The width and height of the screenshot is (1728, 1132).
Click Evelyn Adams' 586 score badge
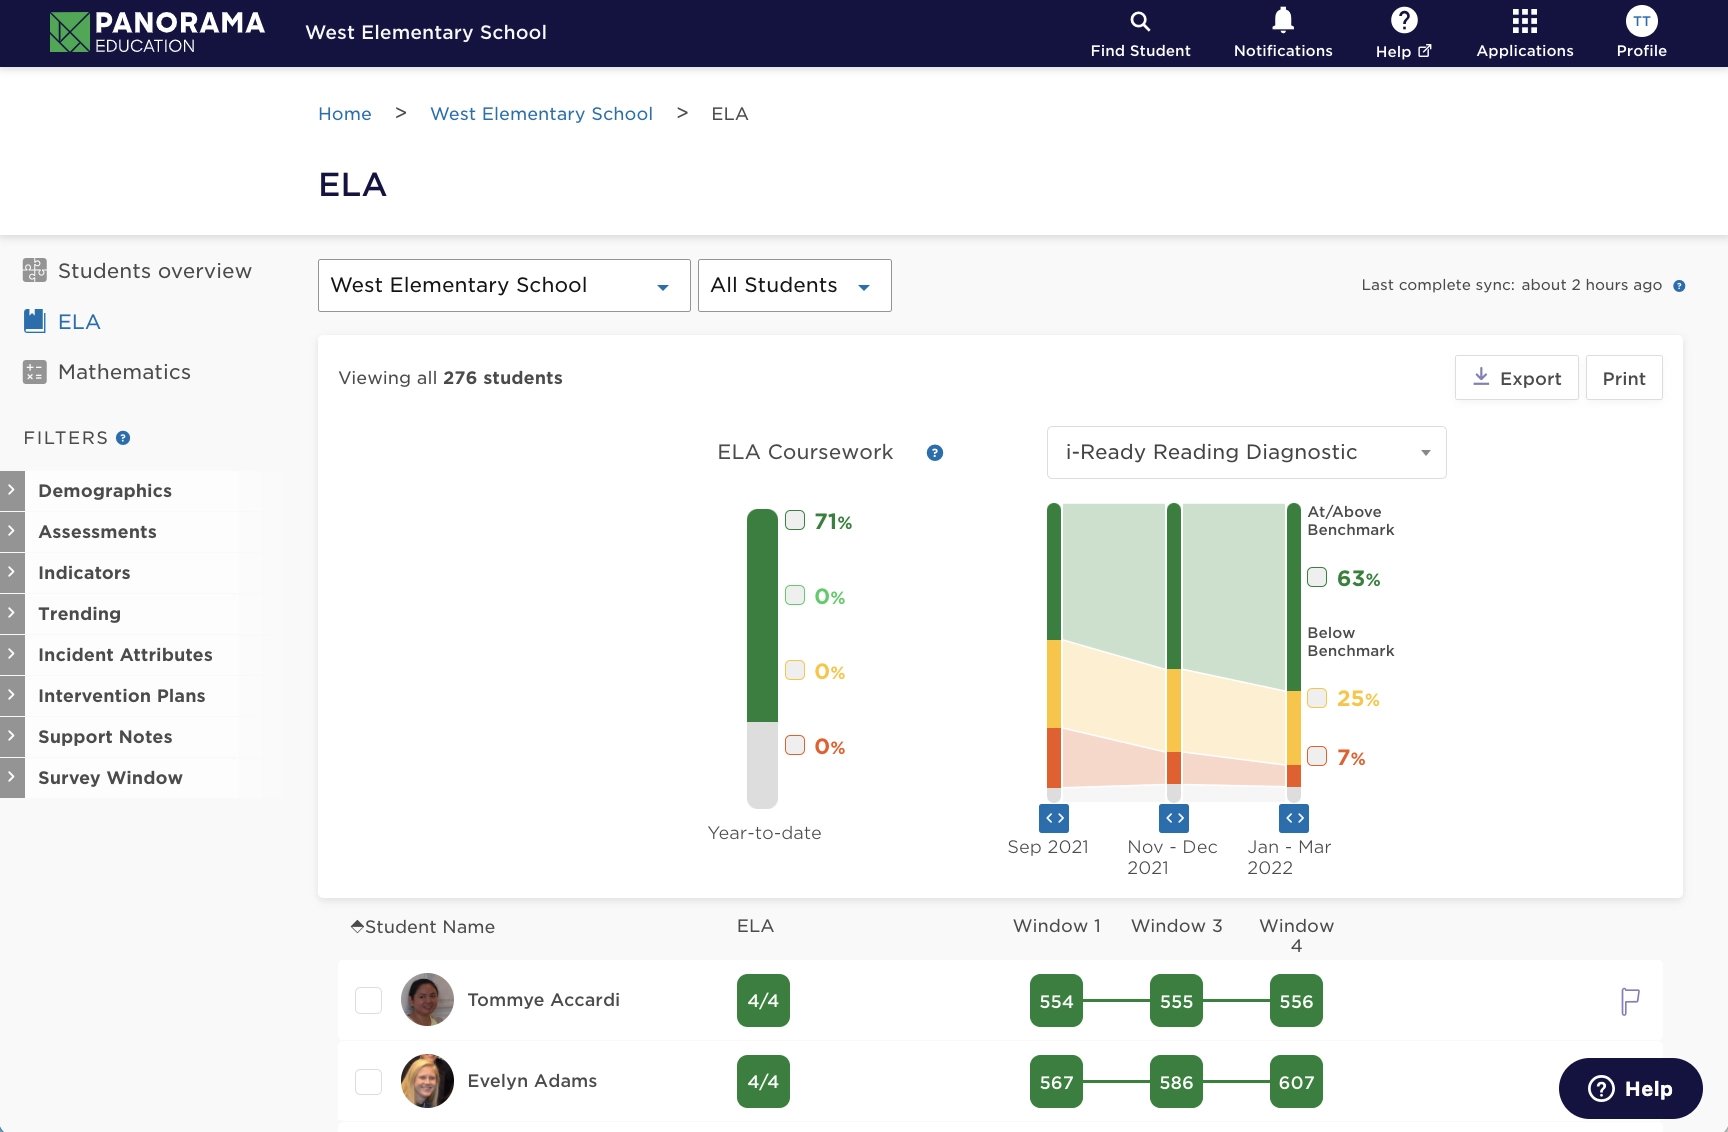1176,1082
